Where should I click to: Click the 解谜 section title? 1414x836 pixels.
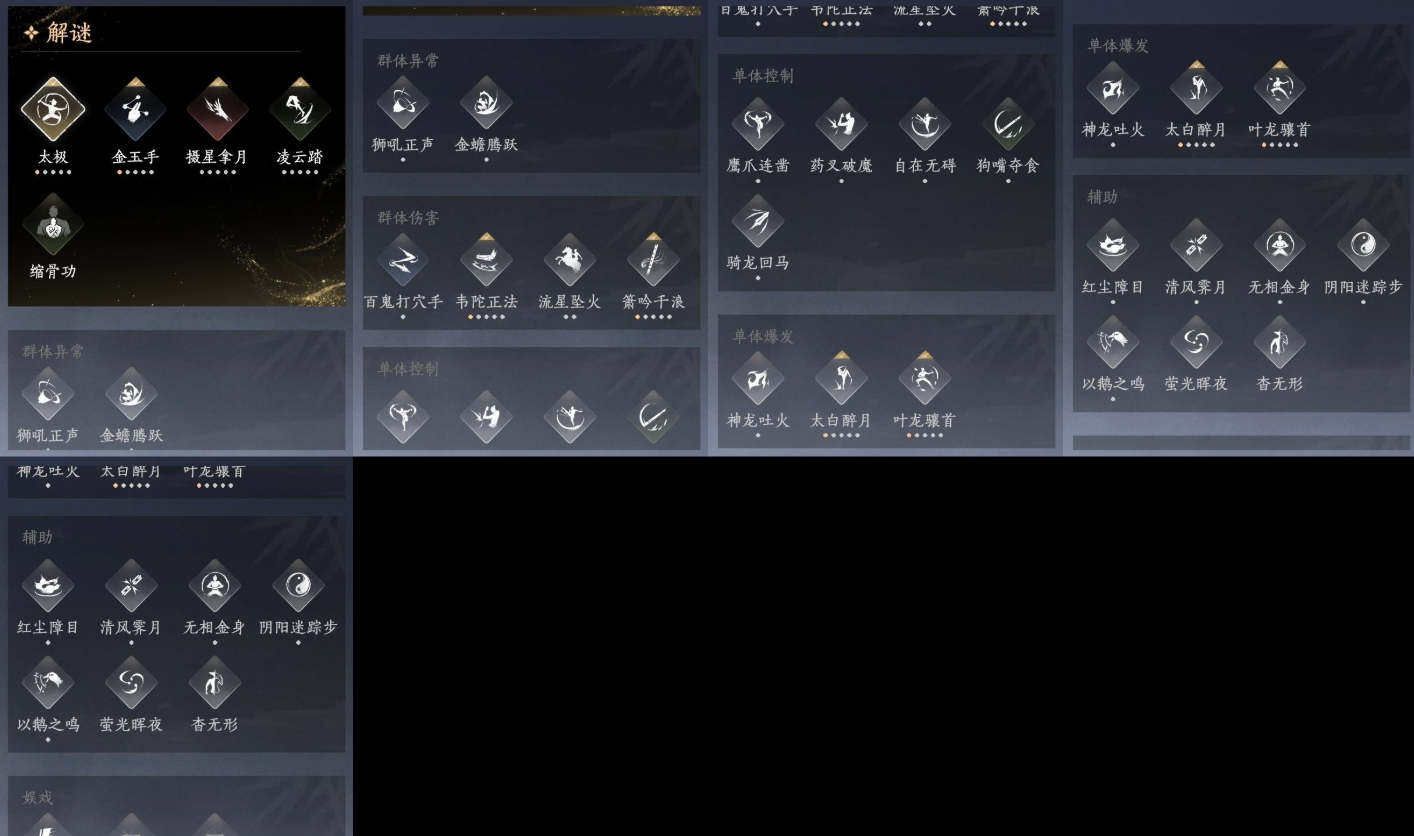coord(69,33)
